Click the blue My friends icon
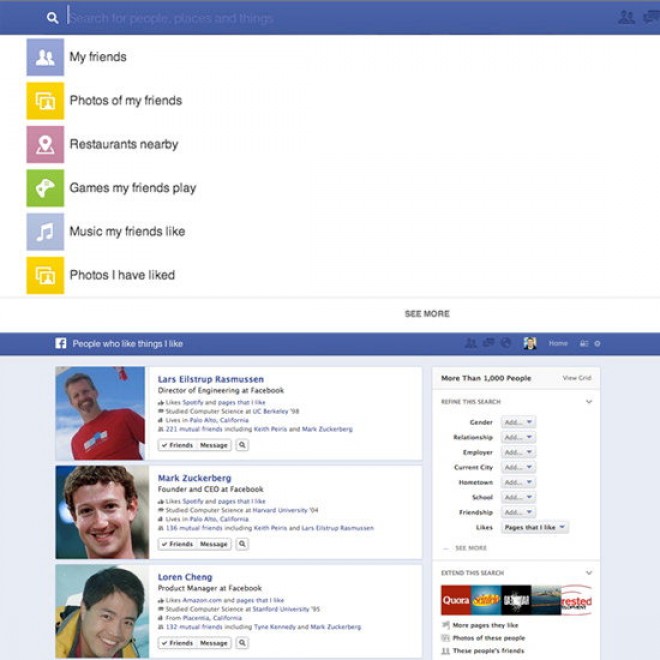 click(45, 57)
